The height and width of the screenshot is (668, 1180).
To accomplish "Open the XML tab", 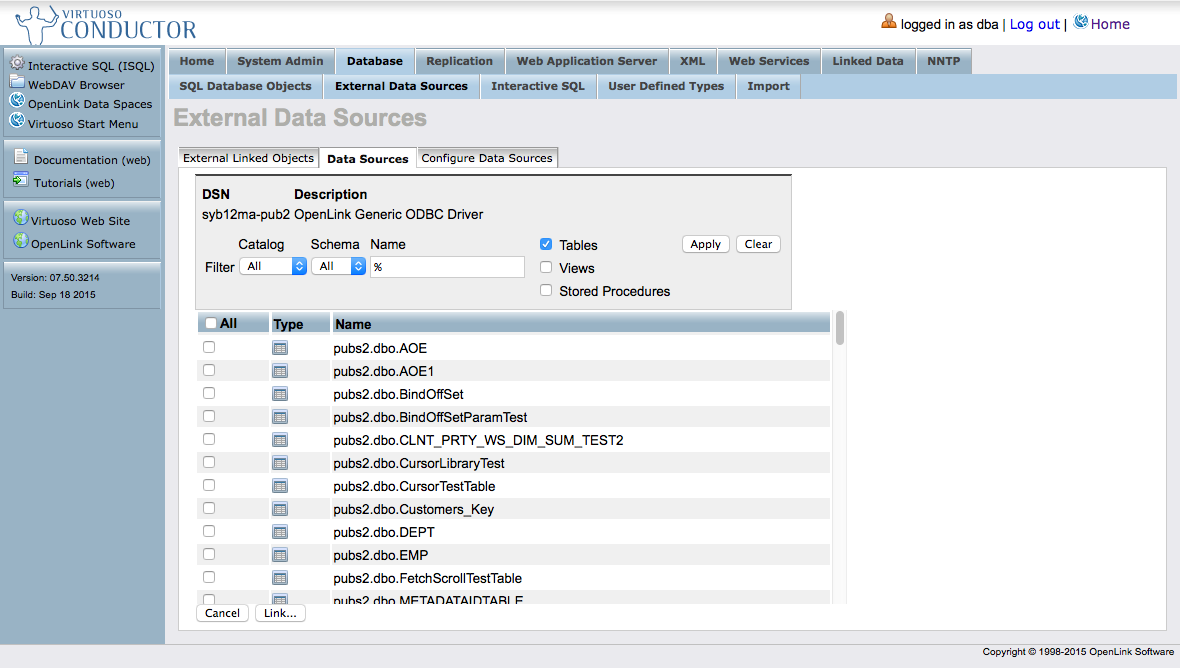I will click(x=692, y=61).
